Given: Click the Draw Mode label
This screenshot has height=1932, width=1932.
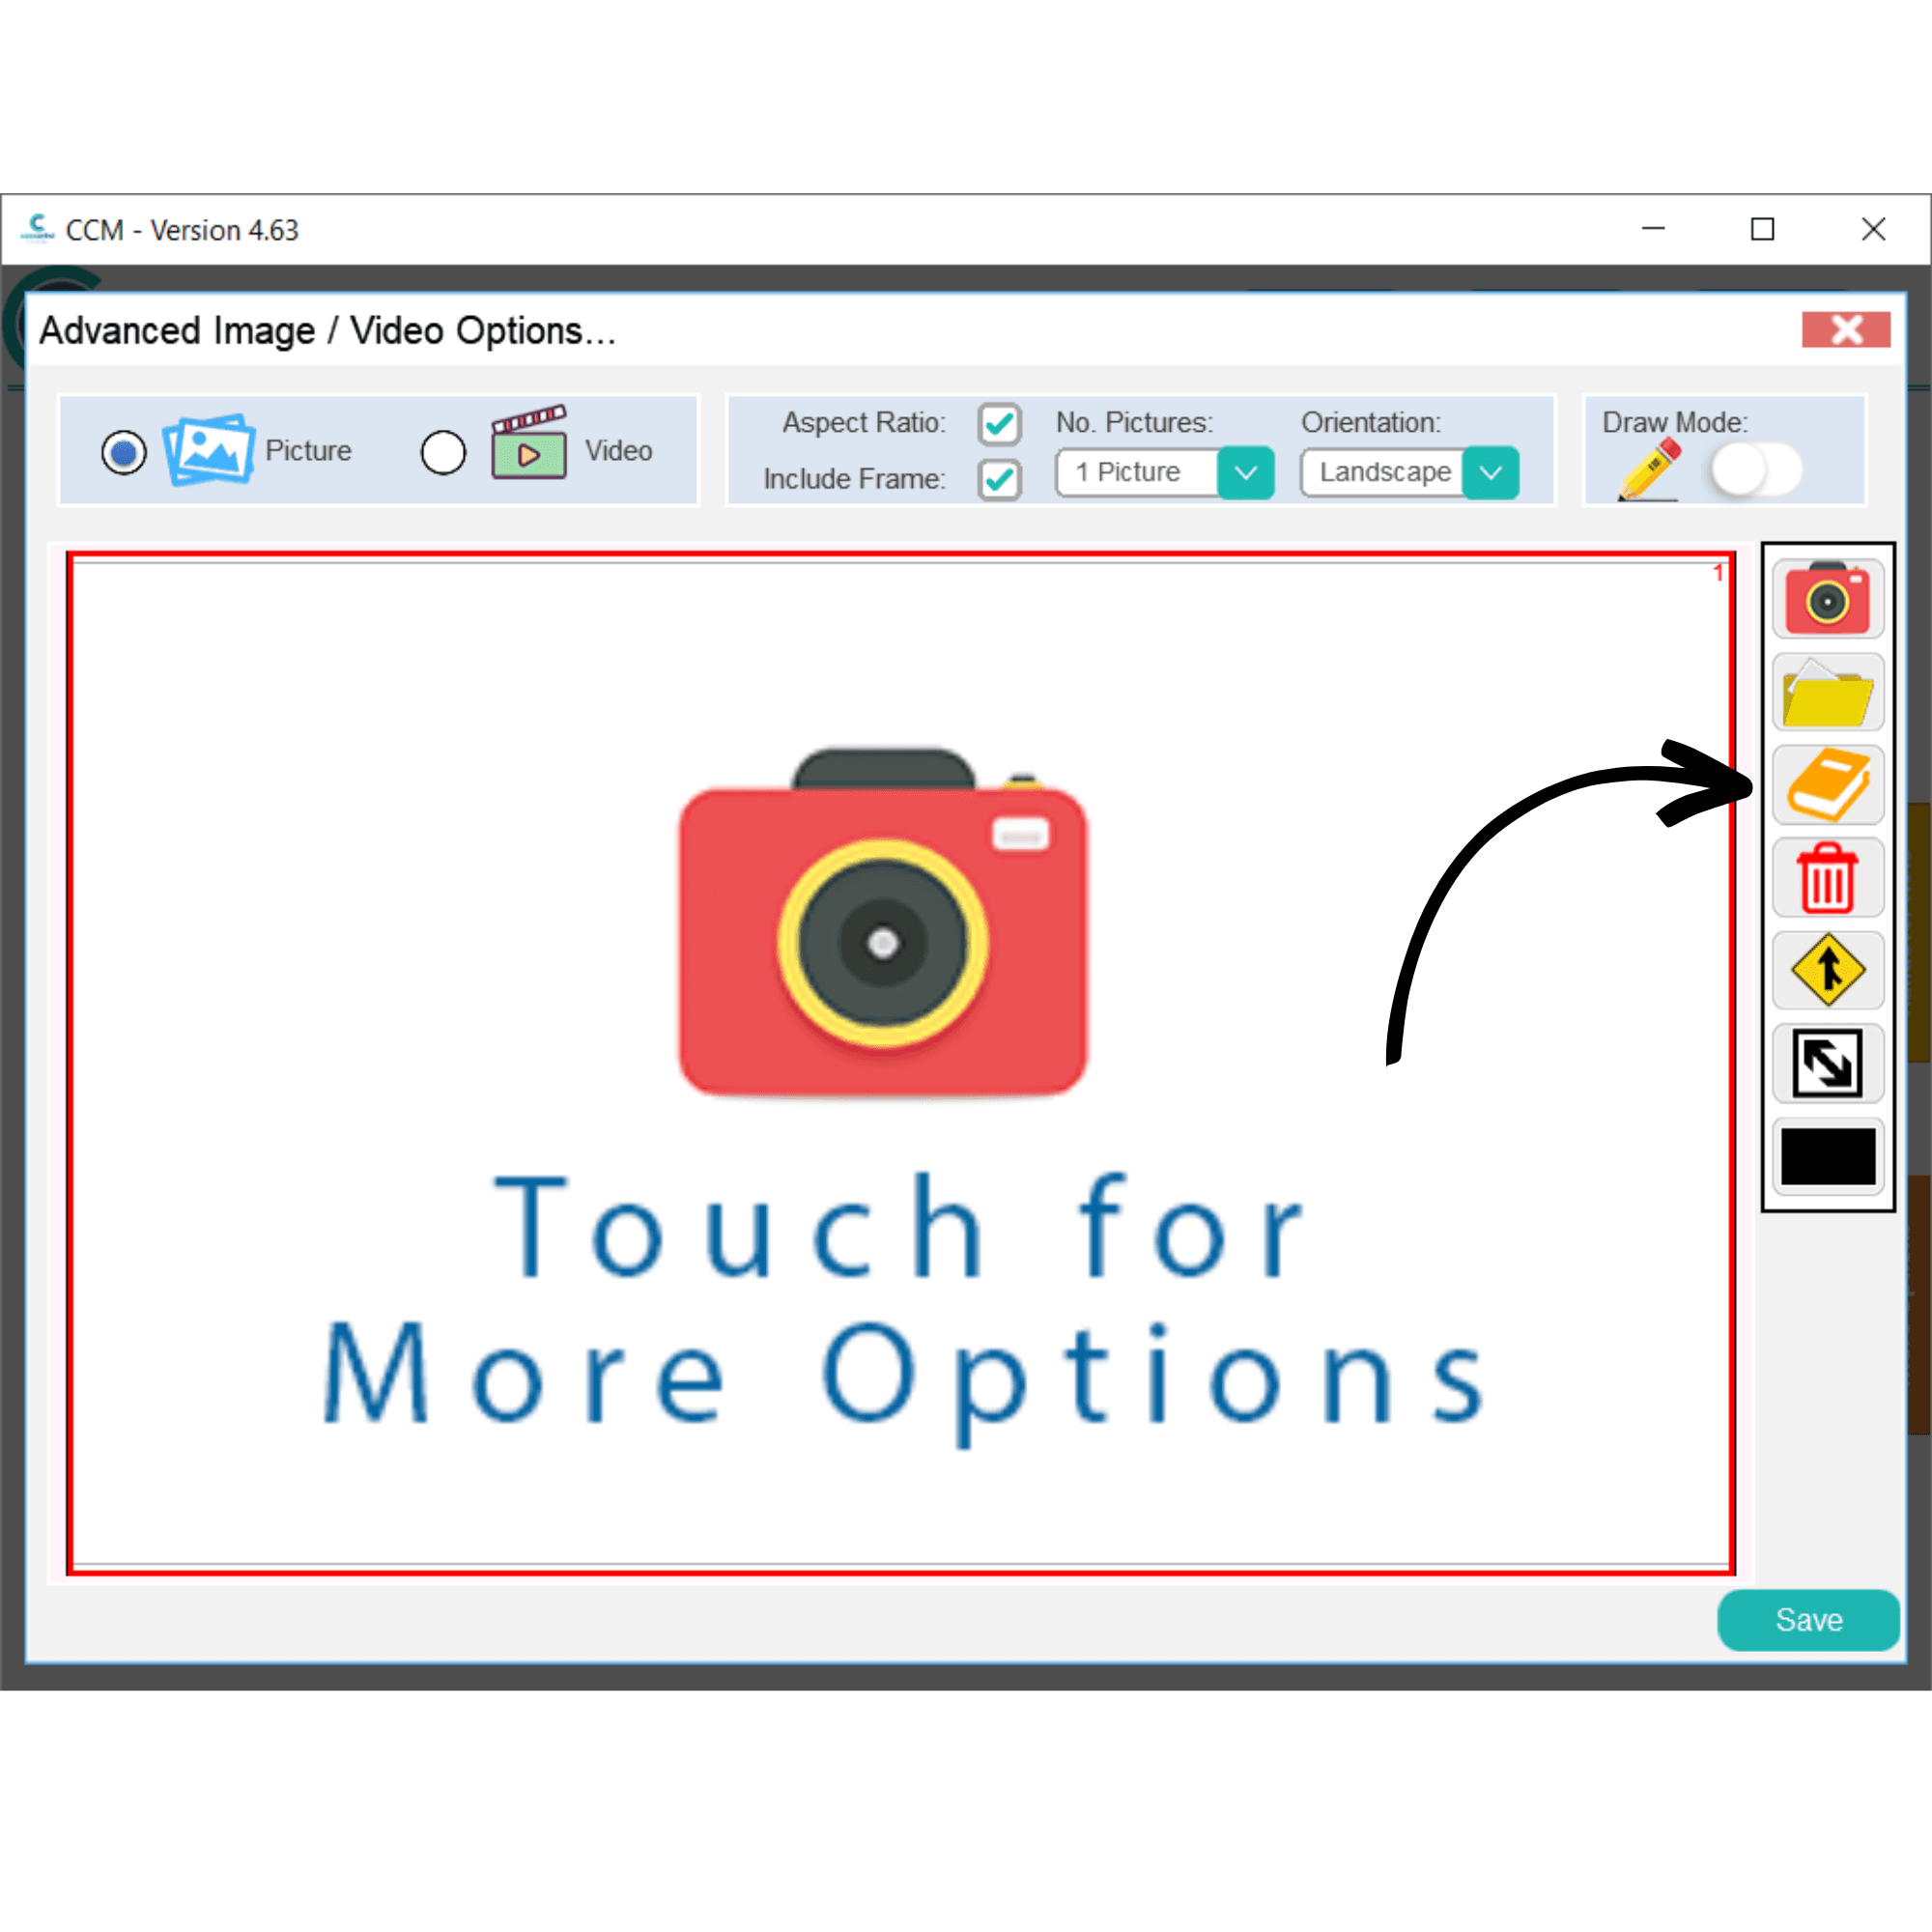Looking at the screenshot, I should point(1675,423).
